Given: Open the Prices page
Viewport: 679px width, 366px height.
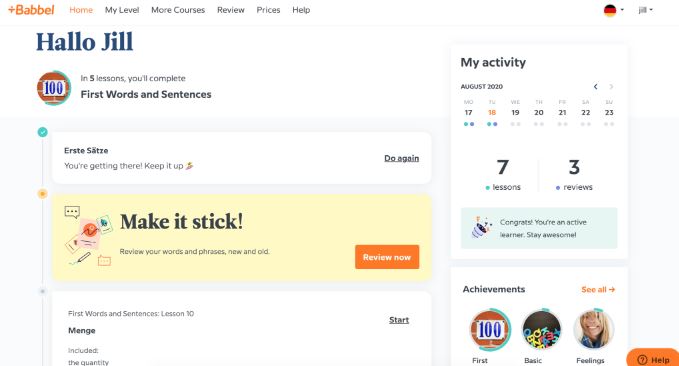Looking at the screenshot, I should [x=268, y=10].
